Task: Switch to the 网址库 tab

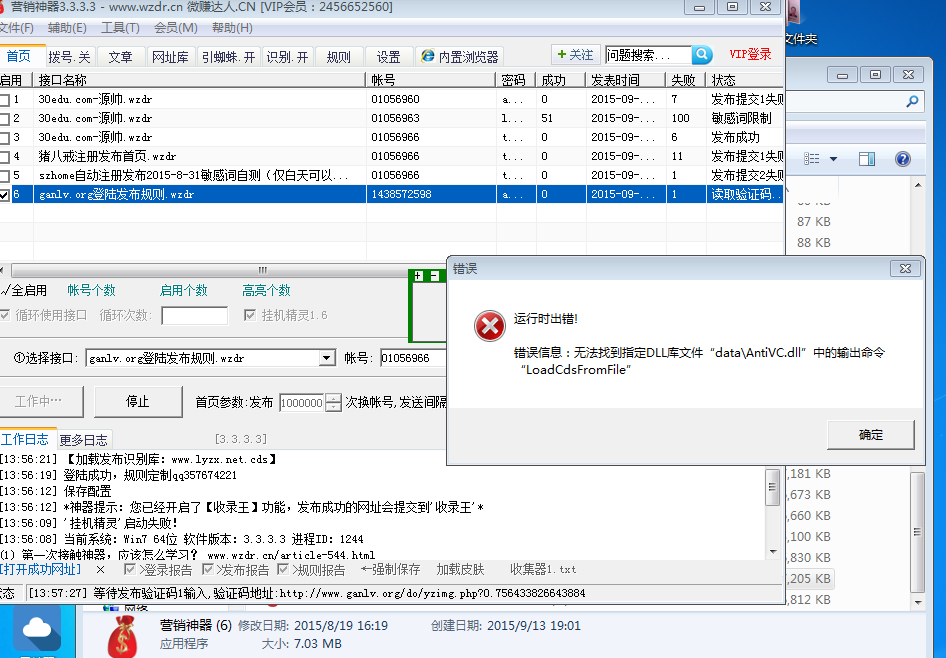Action: pos(170,57)
